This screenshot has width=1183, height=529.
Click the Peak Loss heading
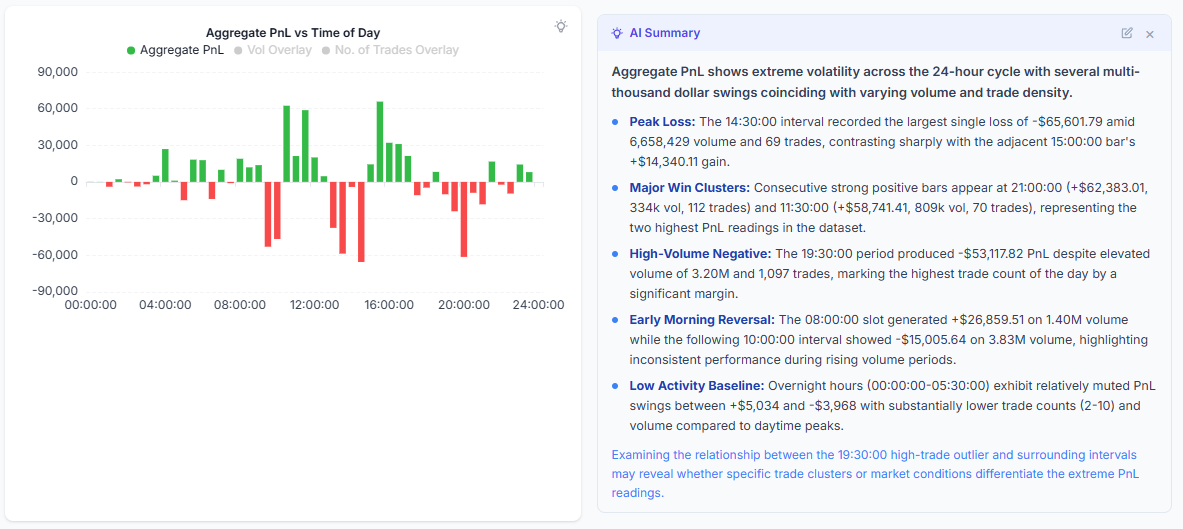pos(661,121)
